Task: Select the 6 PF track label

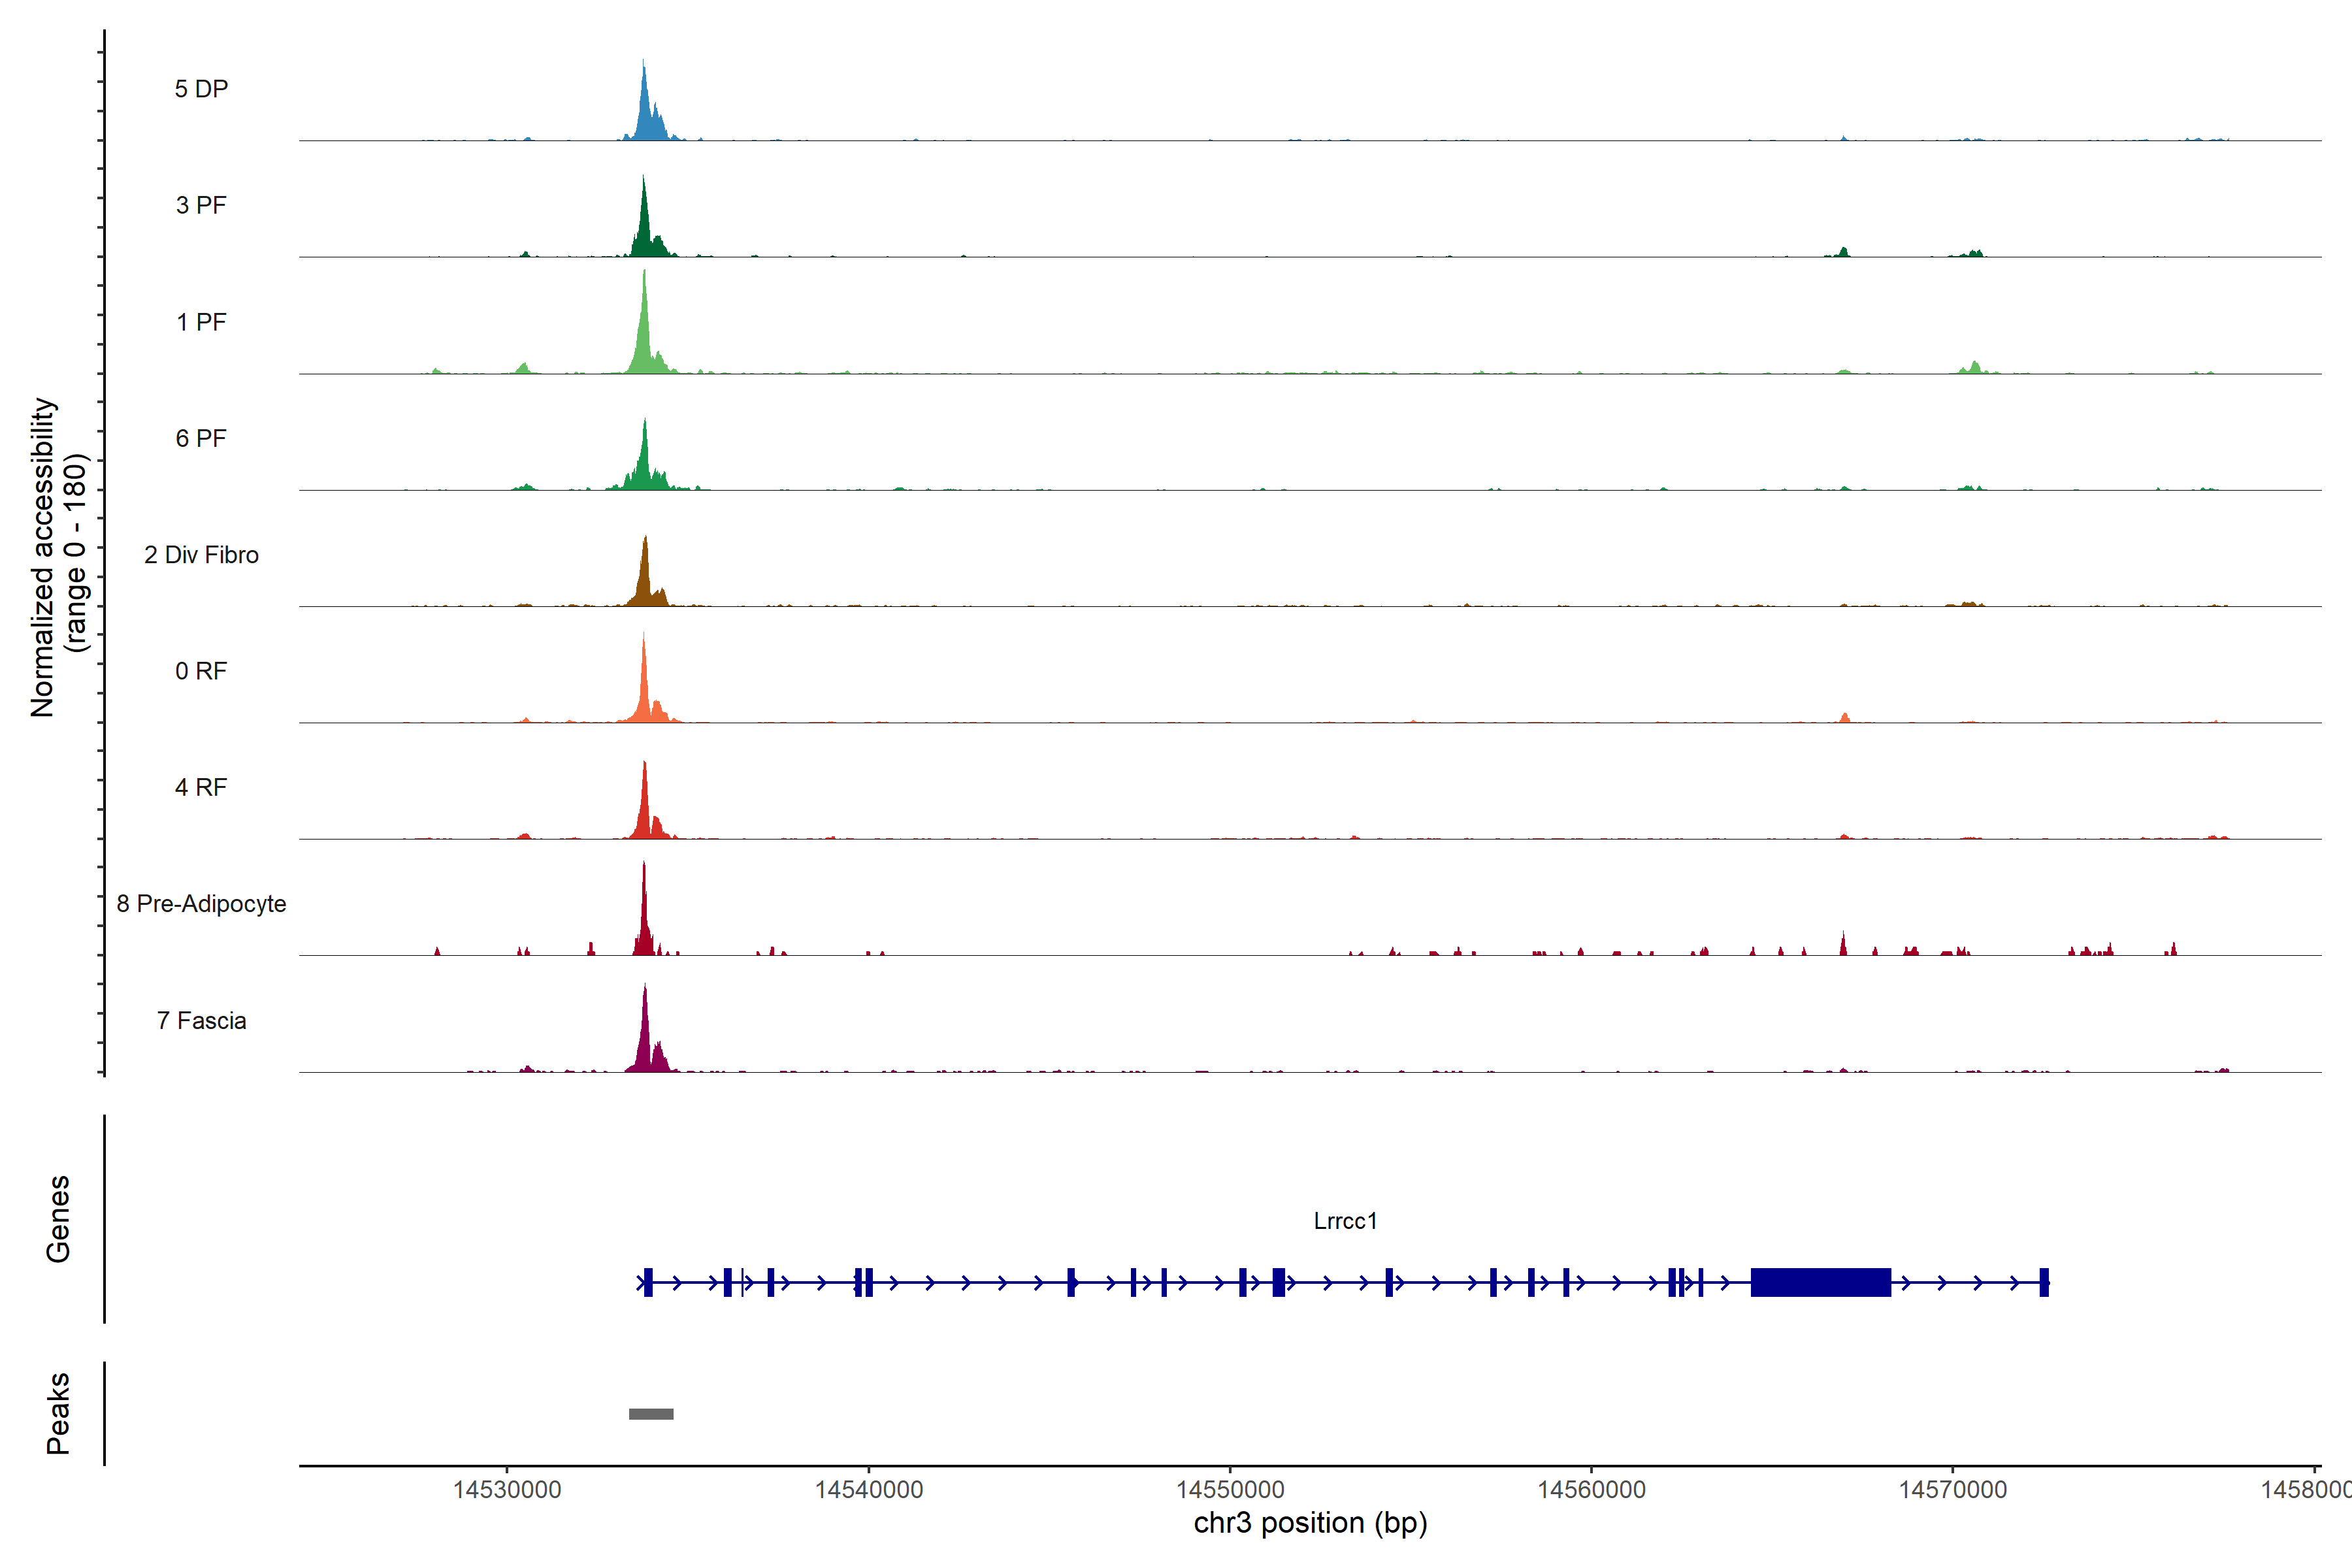Action: point(201,438)
